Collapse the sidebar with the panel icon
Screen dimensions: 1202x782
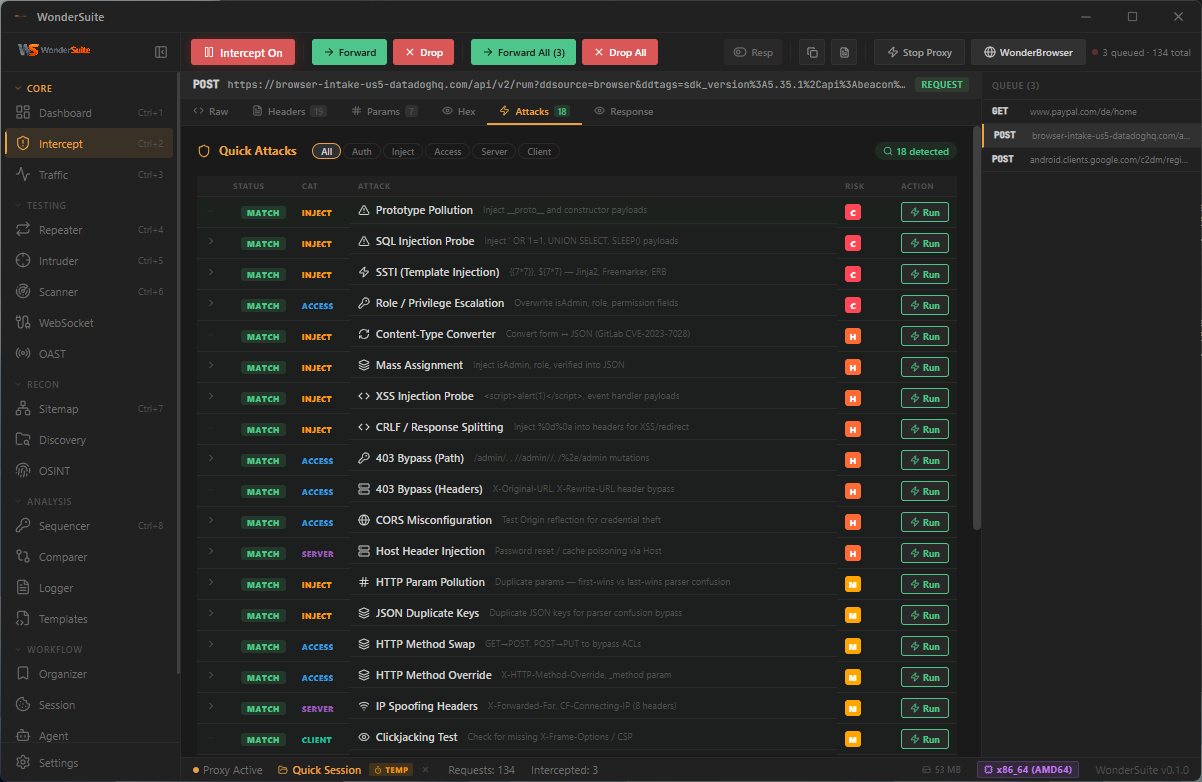point(161,52)
